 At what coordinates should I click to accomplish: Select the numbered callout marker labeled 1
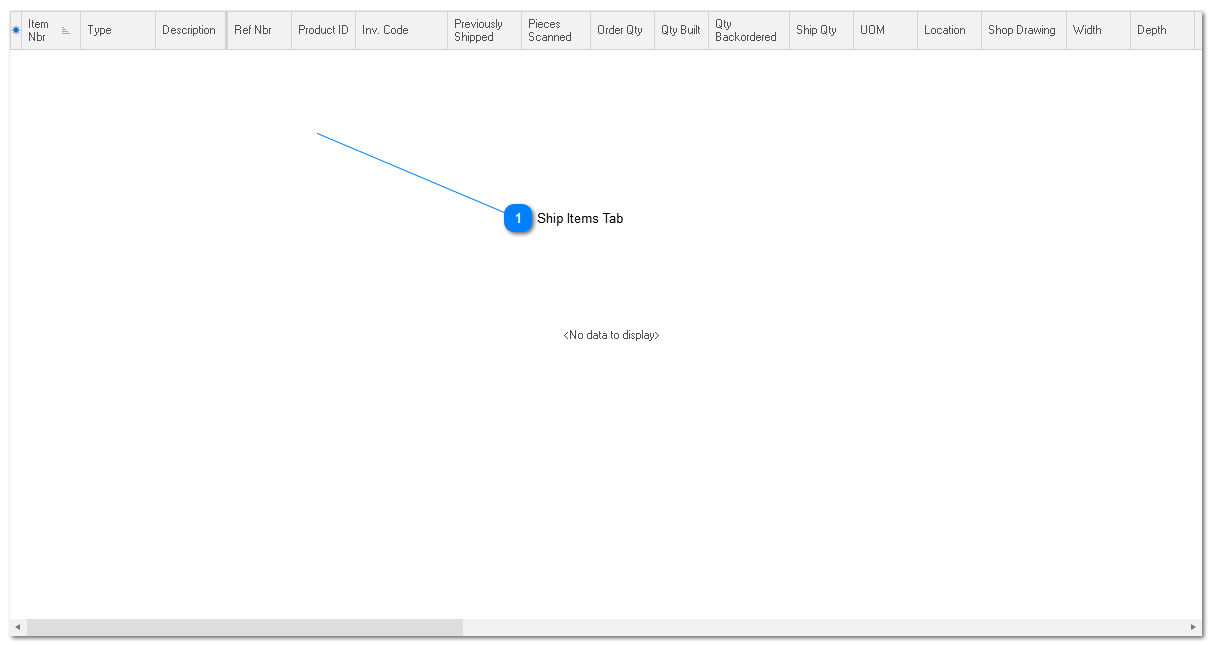point(518,218)
